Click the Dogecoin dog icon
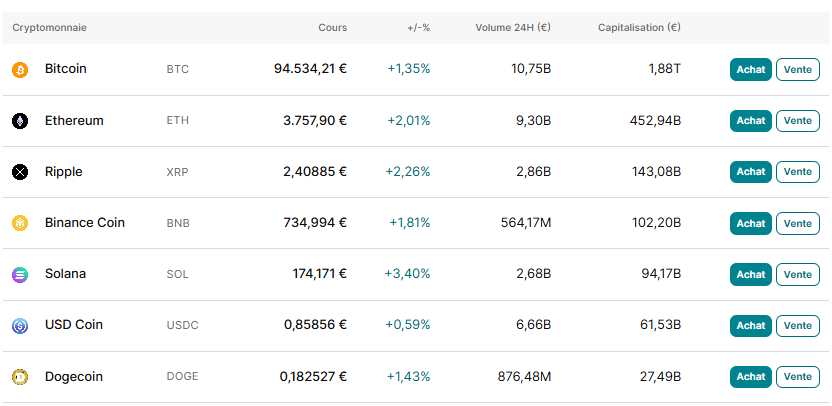This screenshot has height=406, width=832. tap(20, 377)
